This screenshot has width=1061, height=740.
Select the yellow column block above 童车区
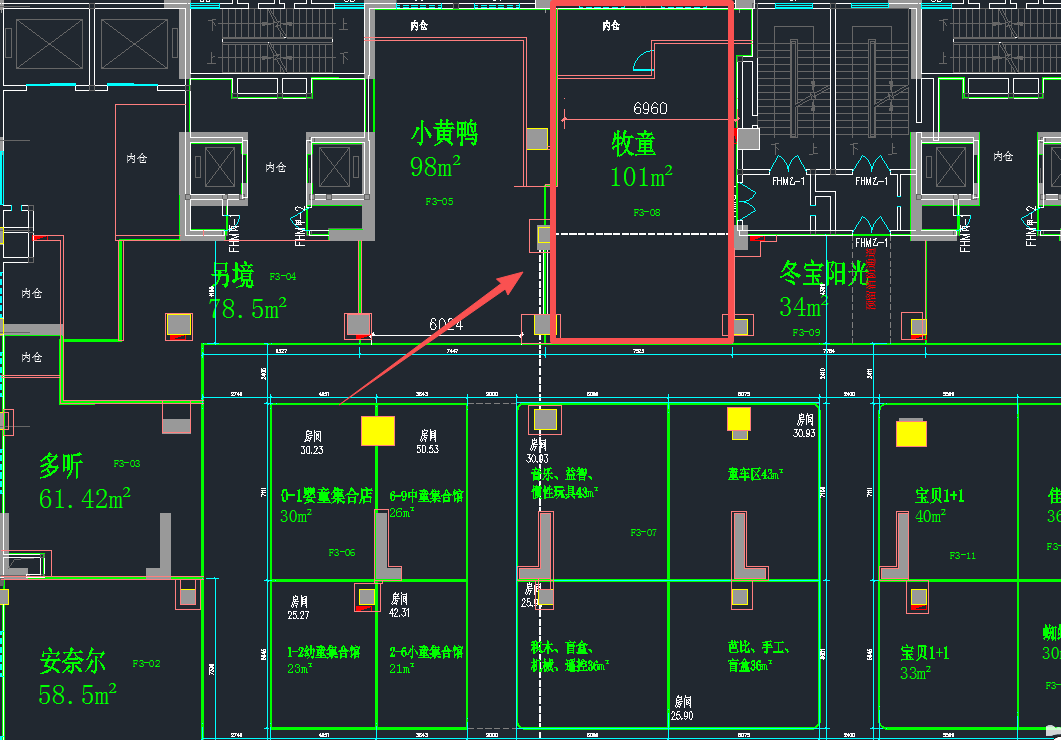click(739, 419)
